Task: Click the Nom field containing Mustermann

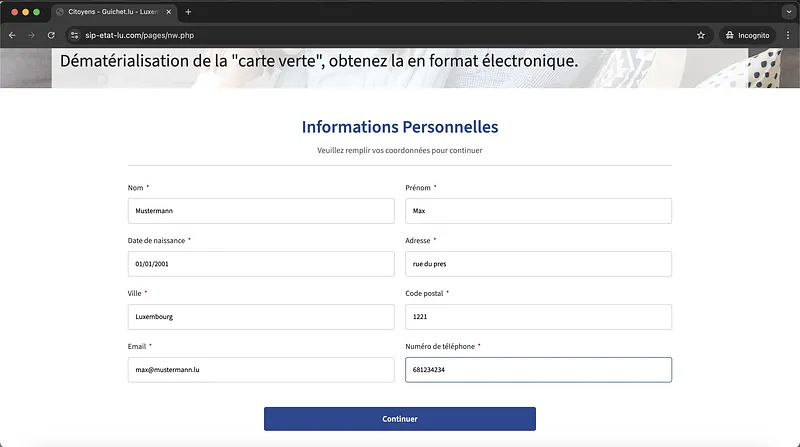Action: tap(261, 211)
